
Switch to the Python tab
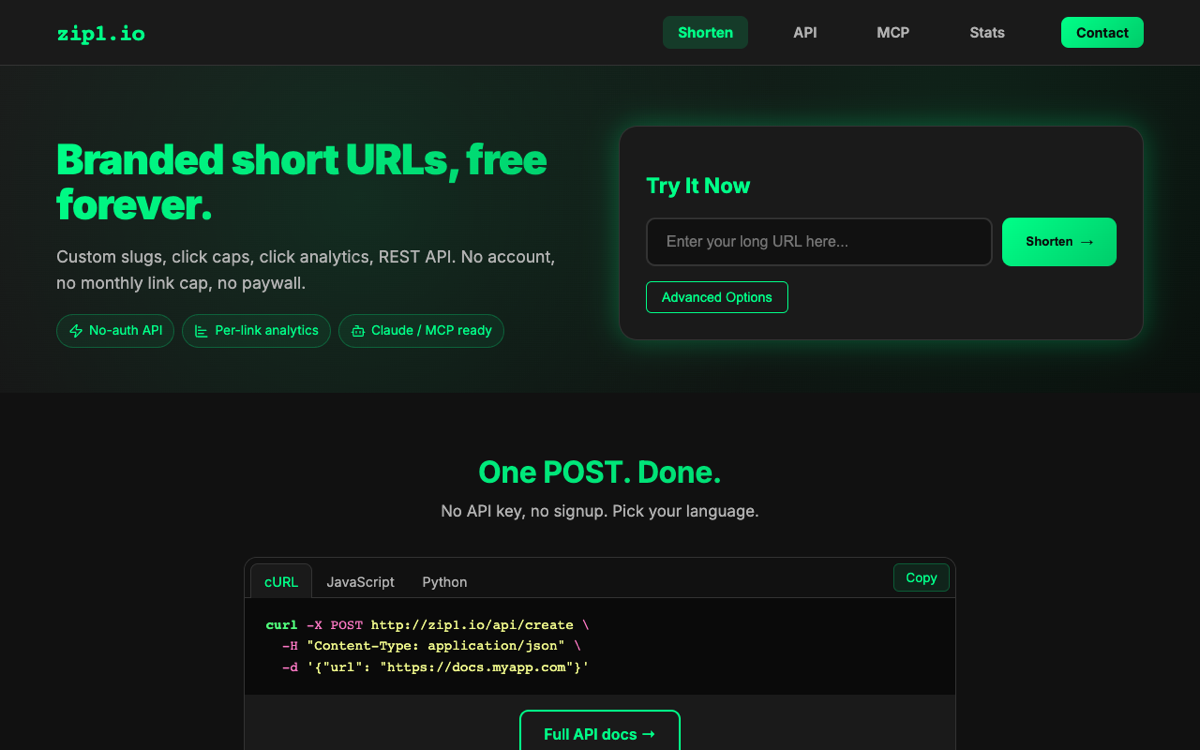(444, 581)
